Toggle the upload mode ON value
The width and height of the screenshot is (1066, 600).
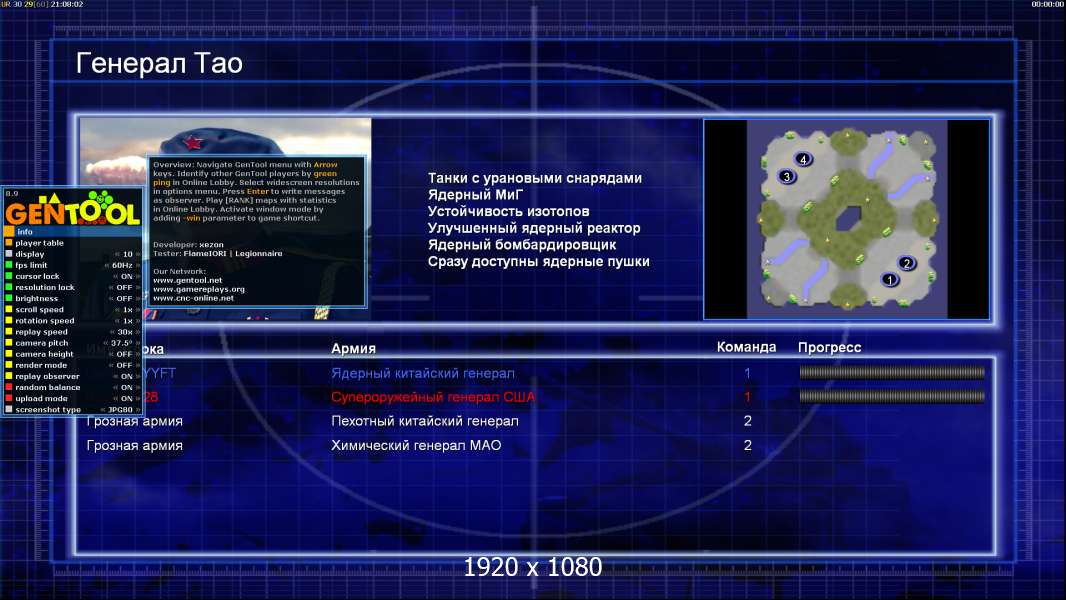click(x=126, y=399)
